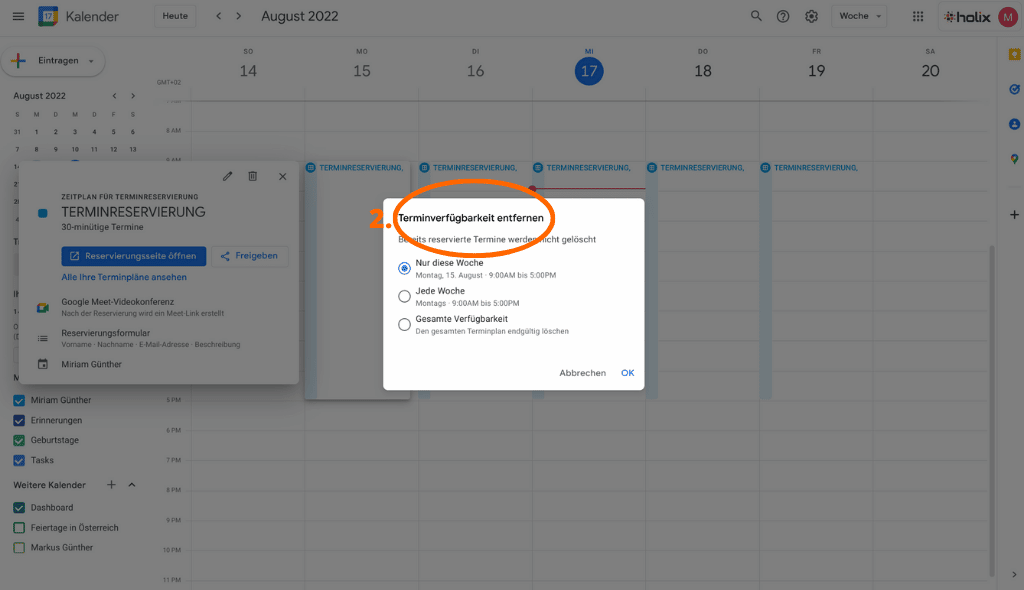
Task: Select 'Gesamte Verfügbarkeit' to delete everything
Action: pyautogui.click(x=404, y=323)
